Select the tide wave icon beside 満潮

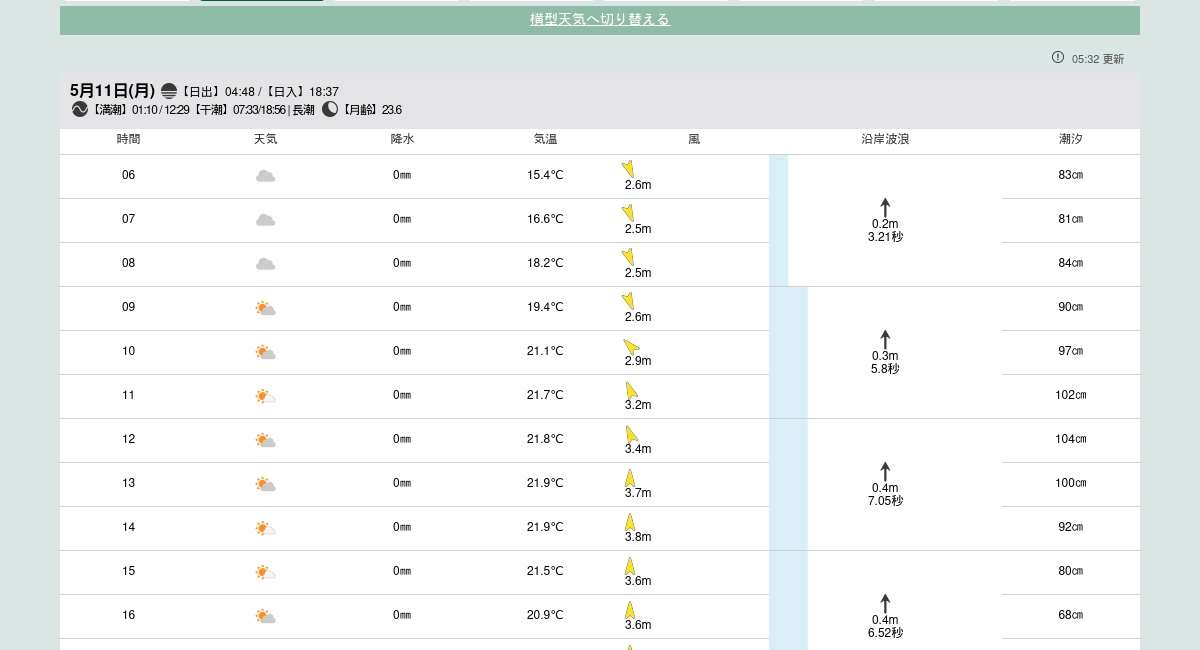coord(80,110)
